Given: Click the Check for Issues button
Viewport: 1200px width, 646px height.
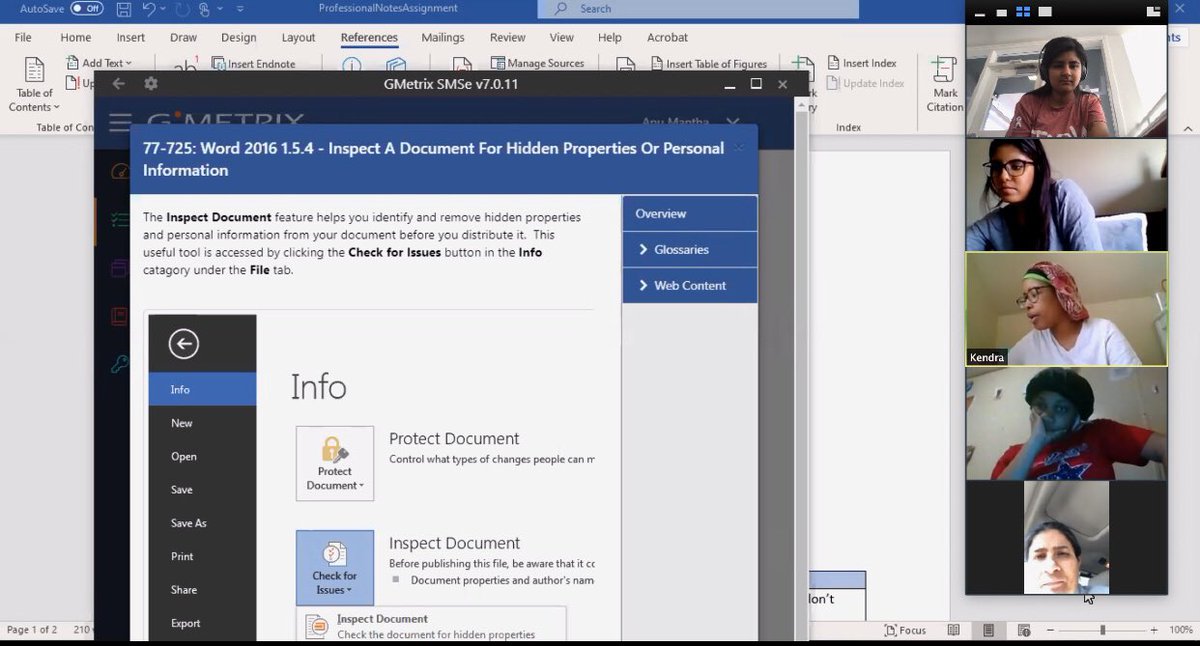Looking at the screenshot, I should (x=335, y=567).
